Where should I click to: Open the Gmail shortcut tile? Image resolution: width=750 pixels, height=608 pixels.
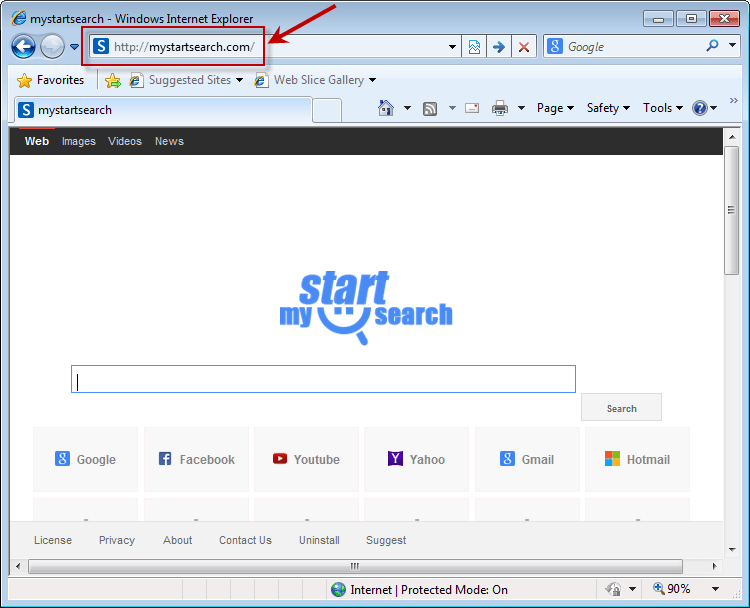tap(527, 459)
